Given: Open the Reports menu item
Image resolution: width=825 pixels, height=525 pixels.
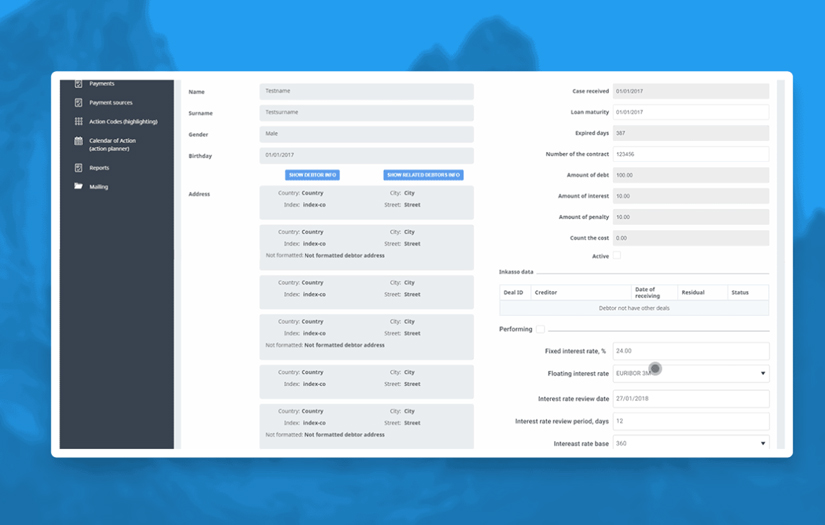Looking at the screenshot, I should pyautogui.click(x=99, y=168).
